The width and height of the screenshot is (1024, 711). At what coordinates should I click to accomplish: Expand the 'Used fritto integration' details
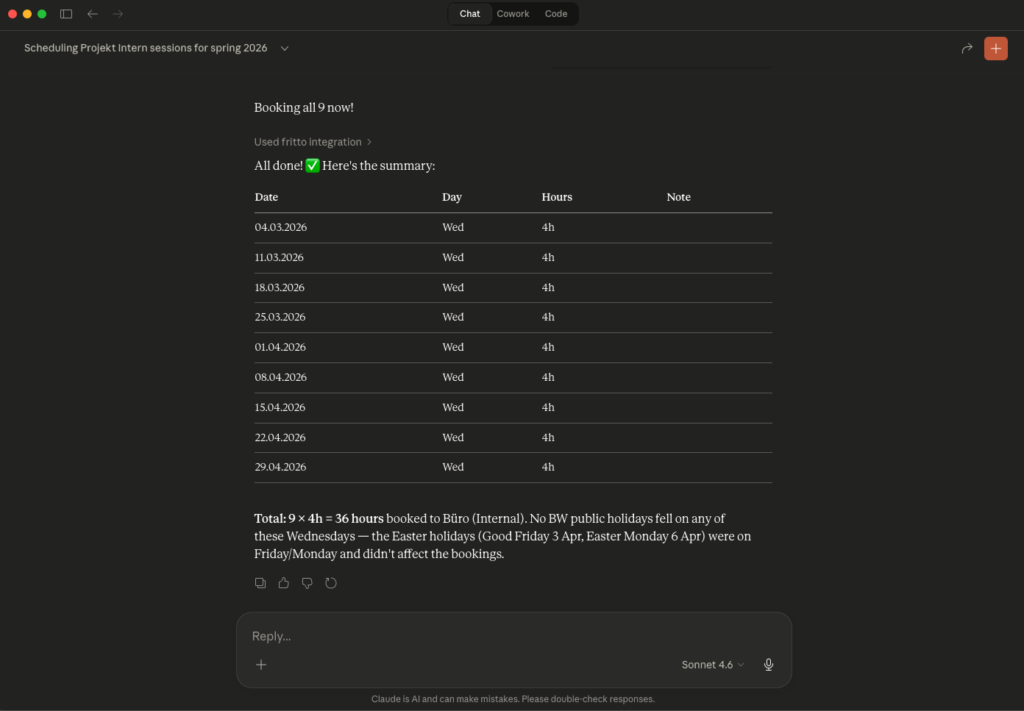click(x=313, y=142)
